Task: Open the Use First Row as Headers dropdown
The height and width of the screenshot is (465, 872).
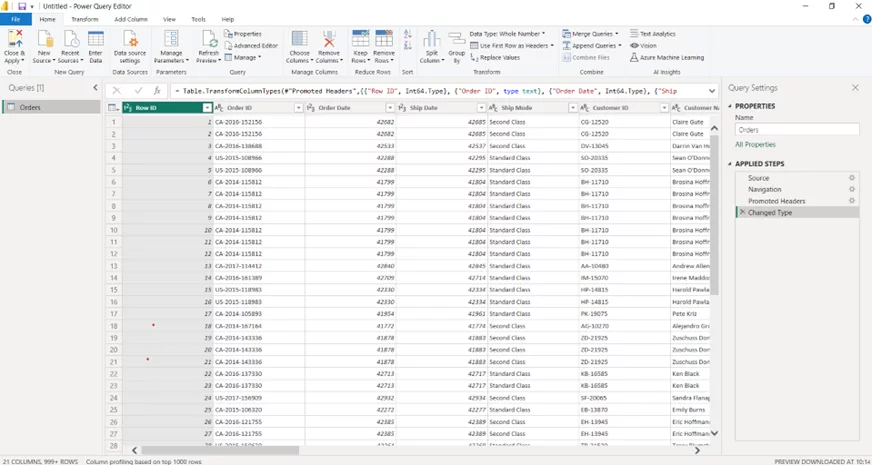Action: click(512, 46)
